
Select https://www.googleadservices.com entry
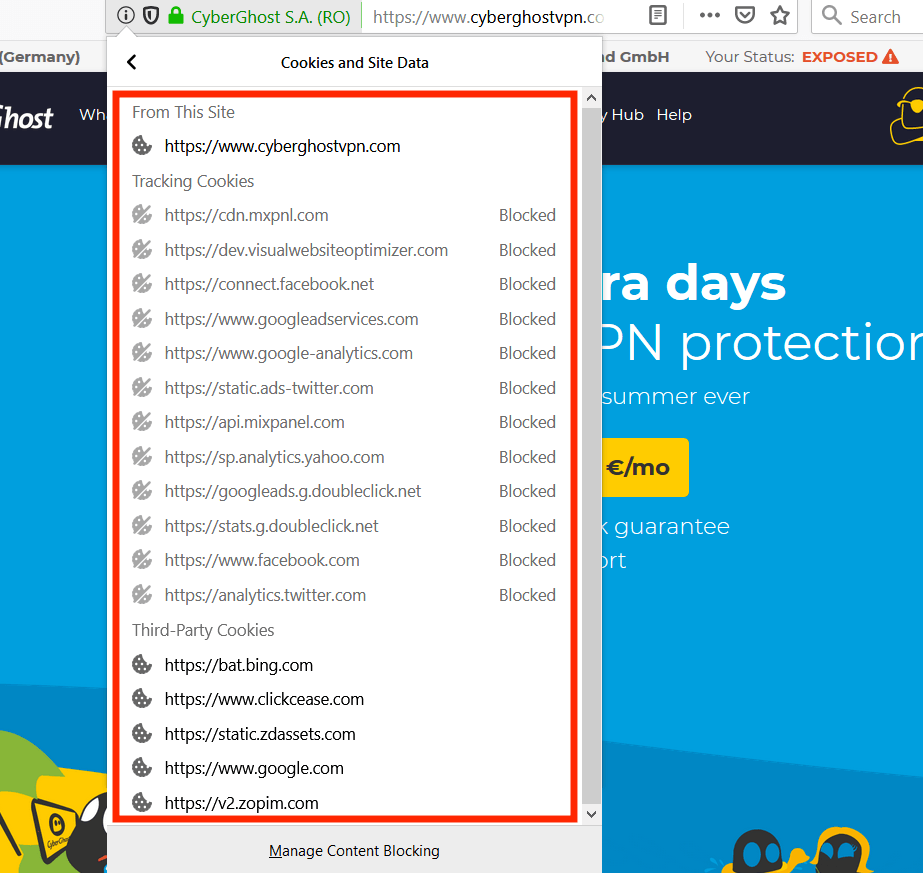(291, 319)
